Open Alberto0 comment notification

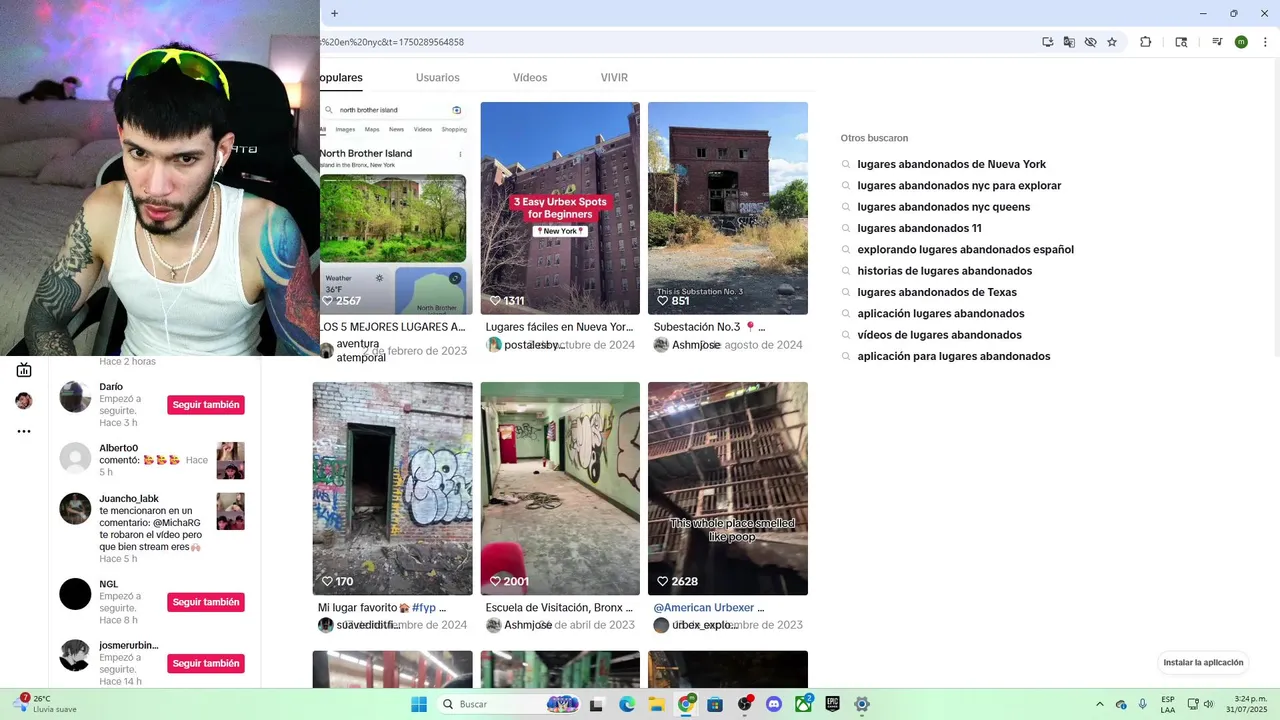click(x=152, y=460)
